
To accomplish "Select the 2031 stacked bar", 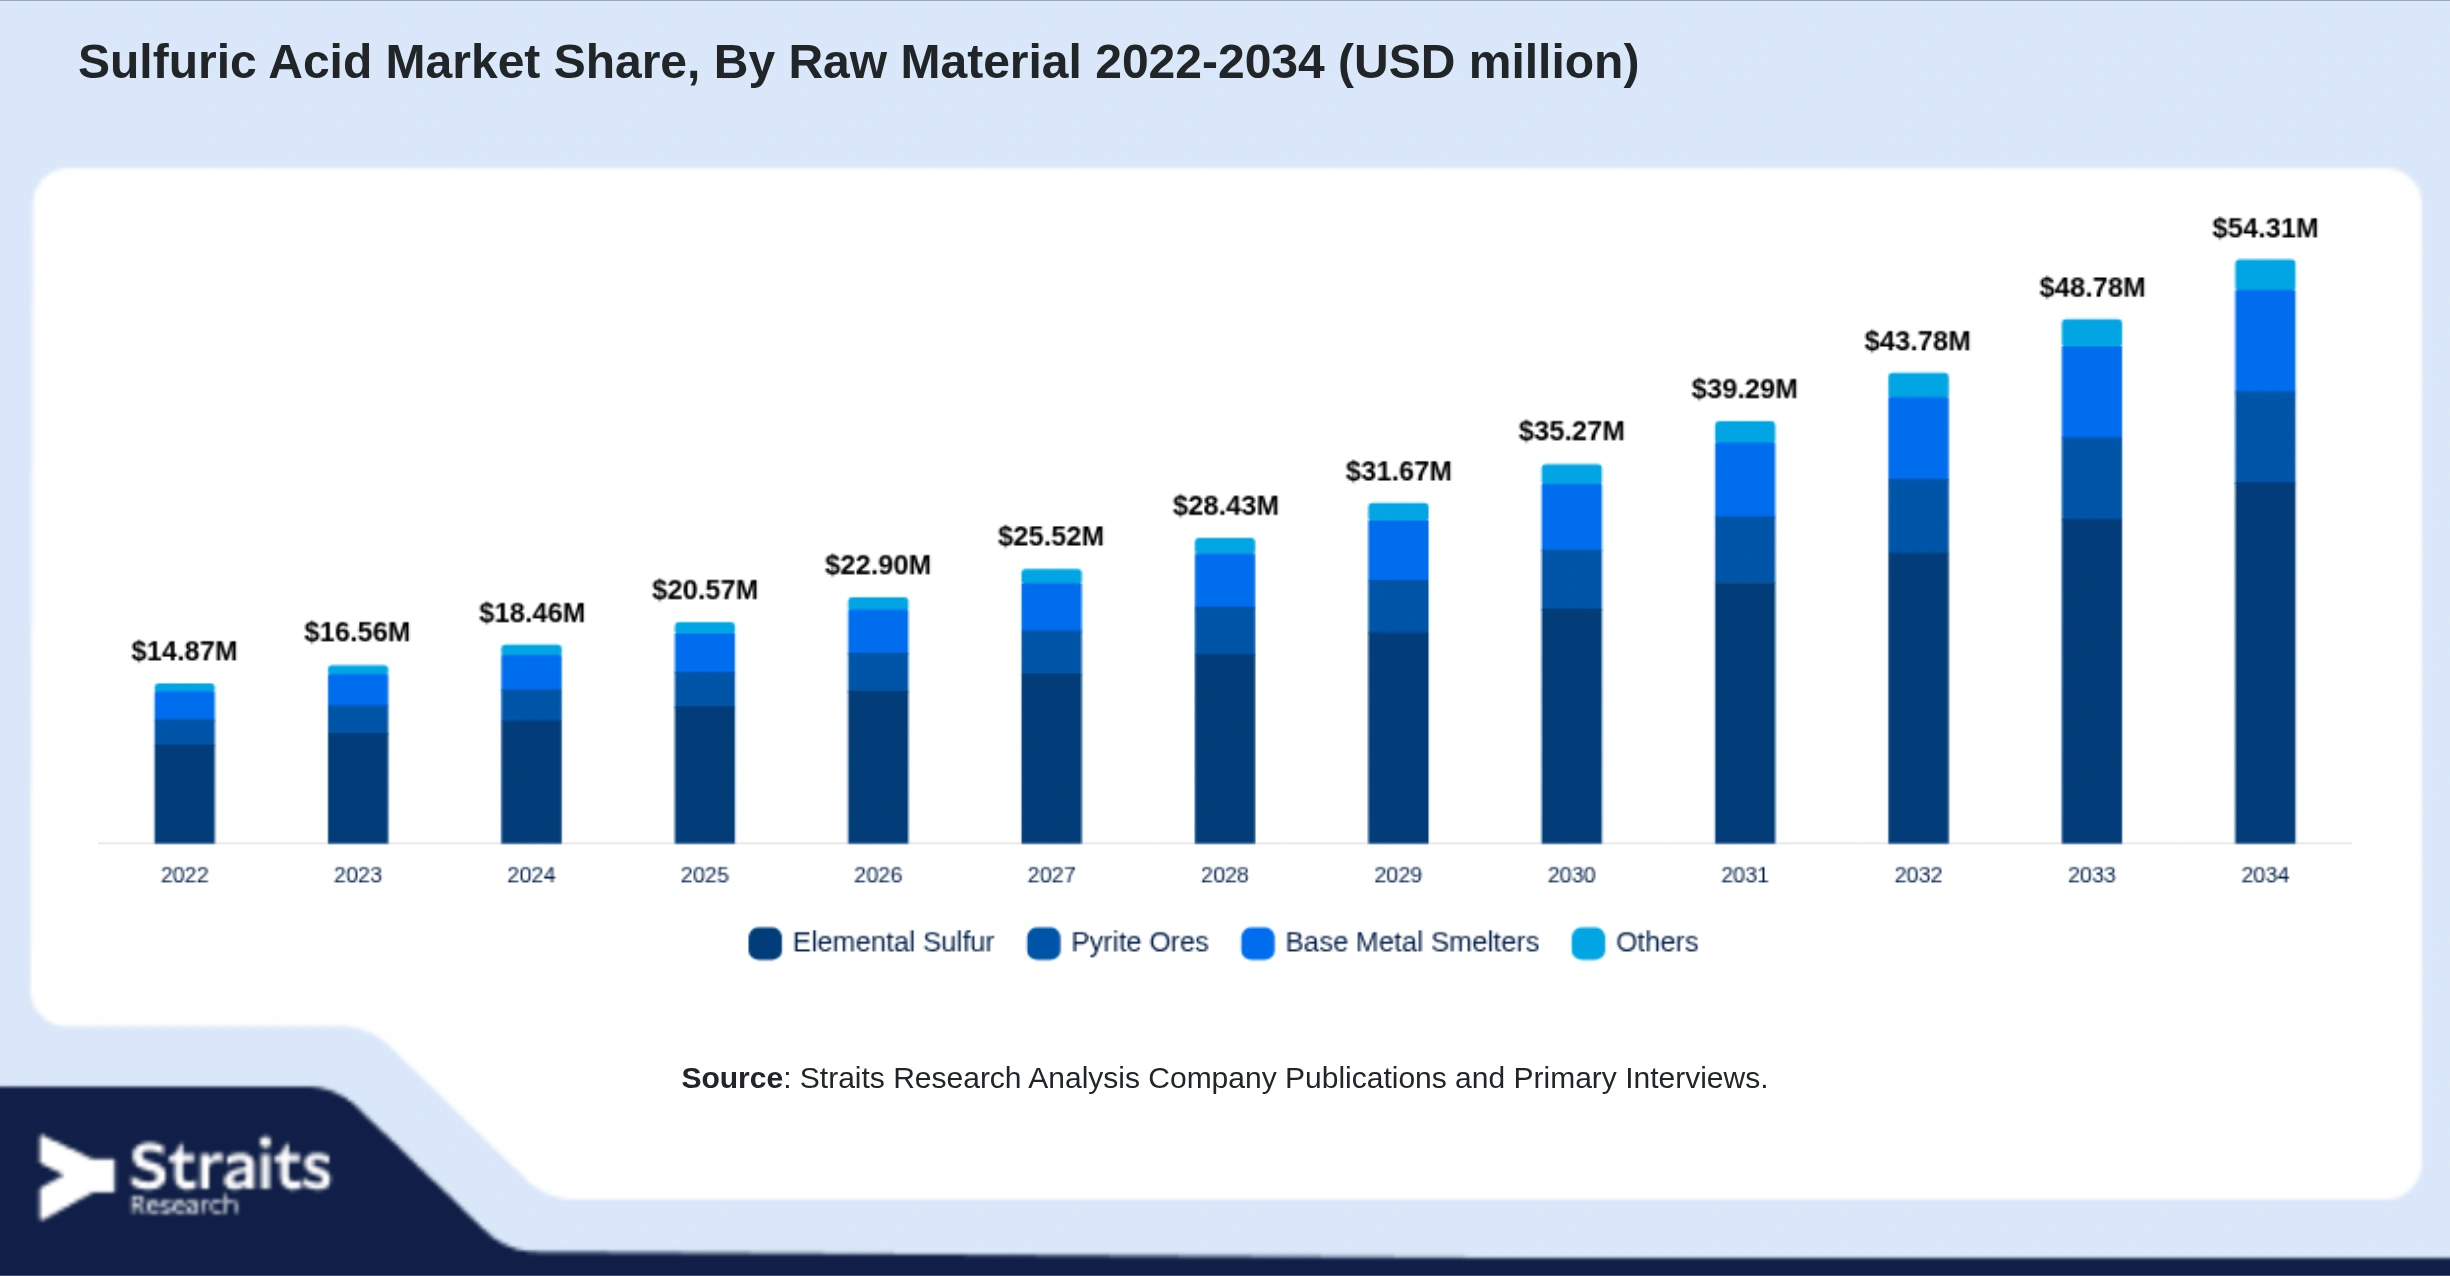I will tap(1745, 632).
